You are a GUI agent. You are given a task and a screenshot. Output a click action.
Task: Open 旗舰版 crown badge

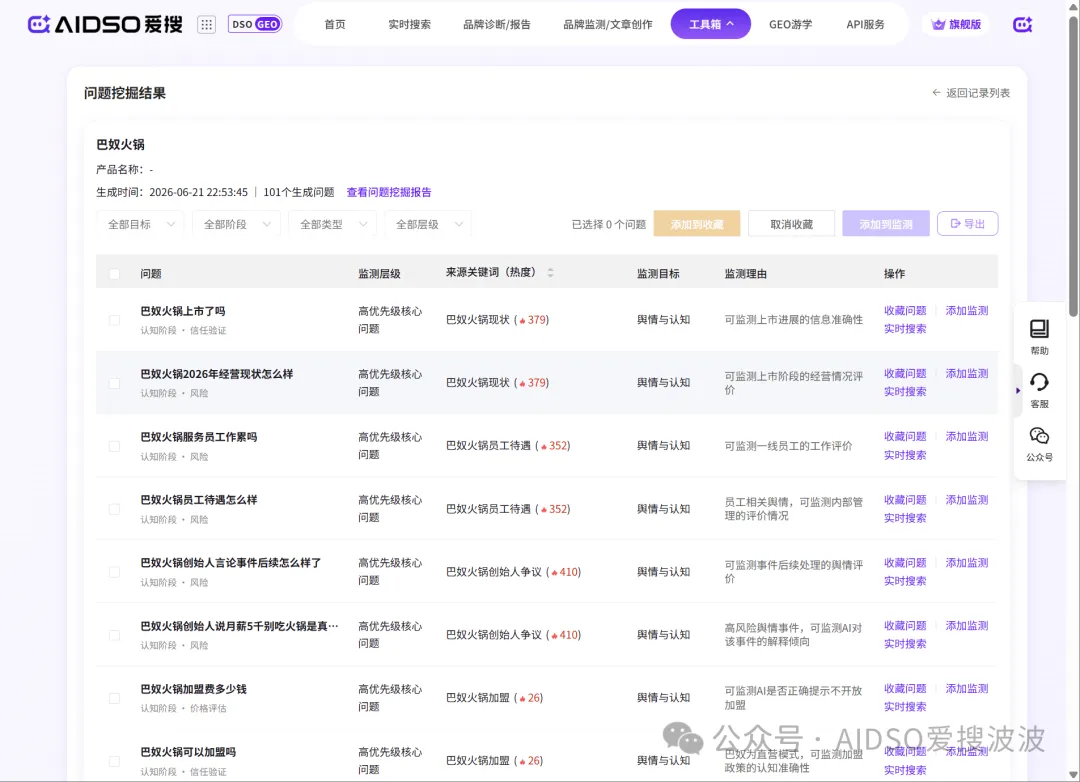(956, 25)
